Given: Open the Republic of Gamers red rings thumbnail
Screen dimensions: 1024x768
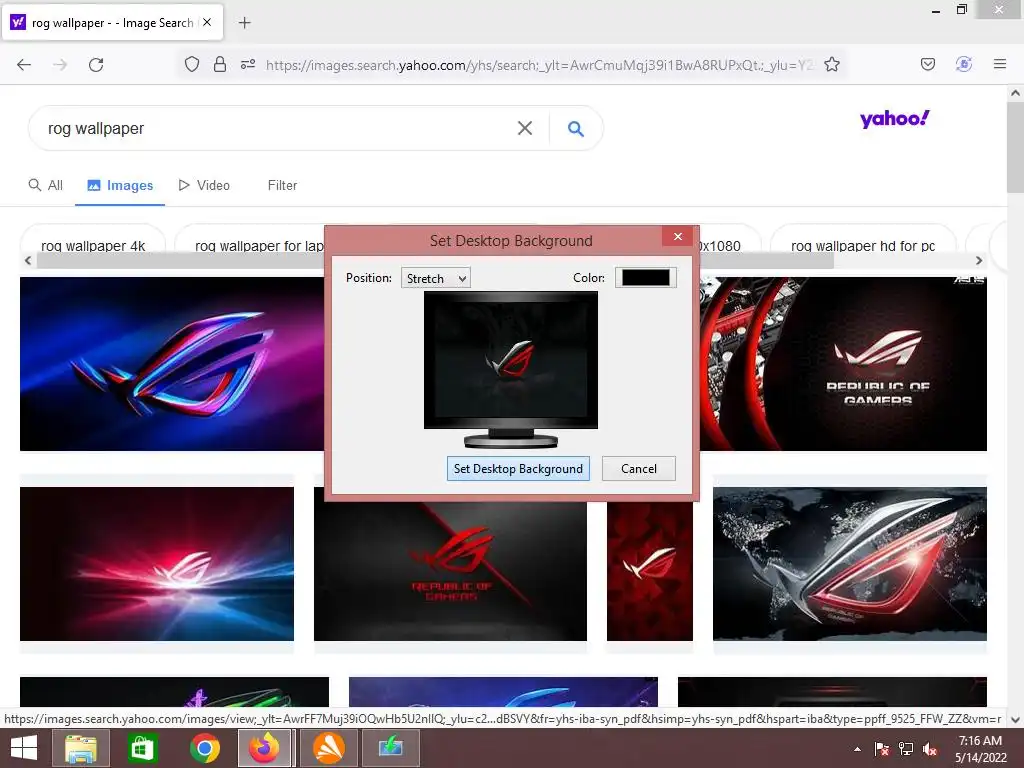Looking at the screenshot, I should point(843,364).
